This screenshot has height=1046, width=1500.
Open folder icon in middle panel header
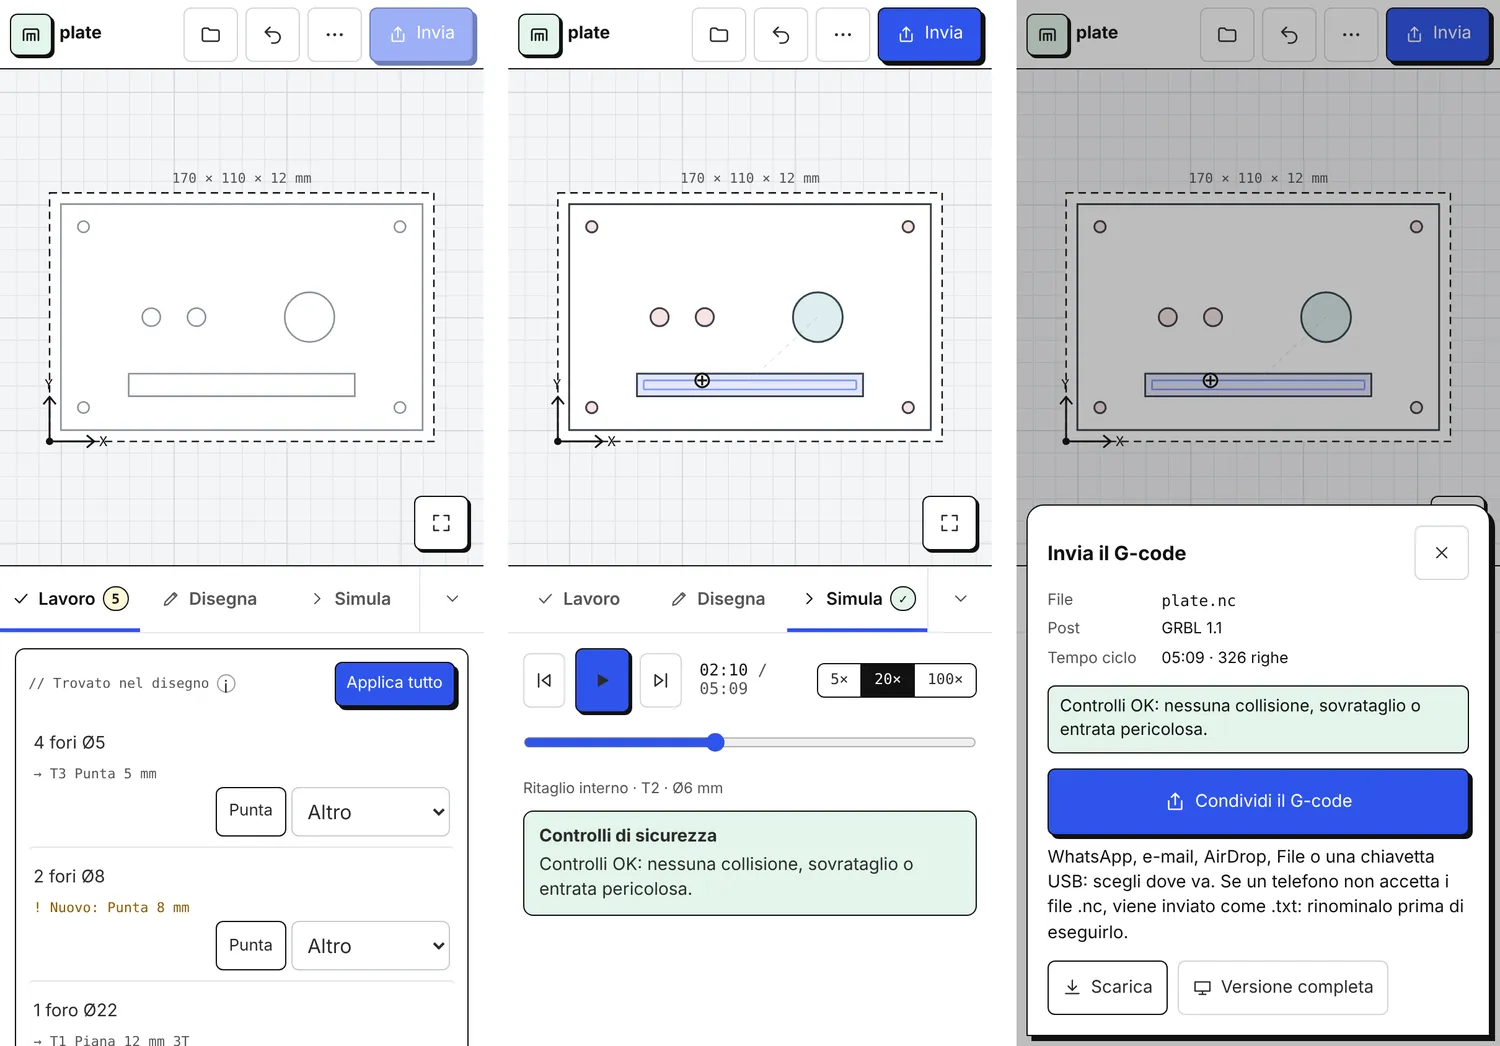click(719, 35)
